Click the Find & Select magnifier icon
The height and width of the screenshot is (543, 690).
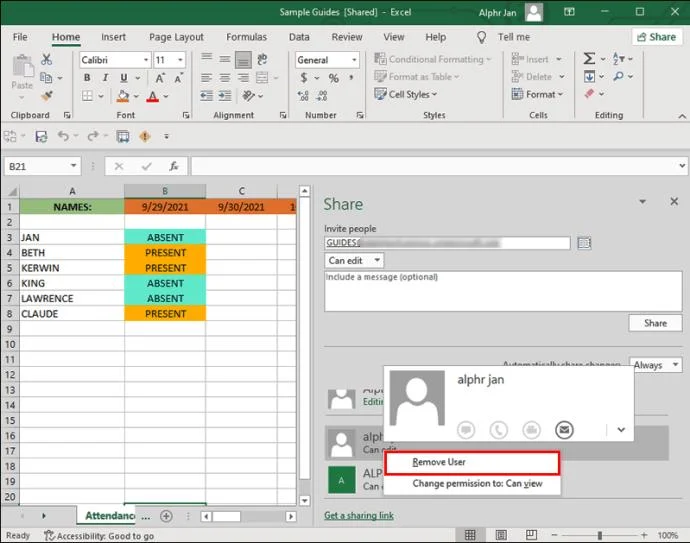[618, 77]
